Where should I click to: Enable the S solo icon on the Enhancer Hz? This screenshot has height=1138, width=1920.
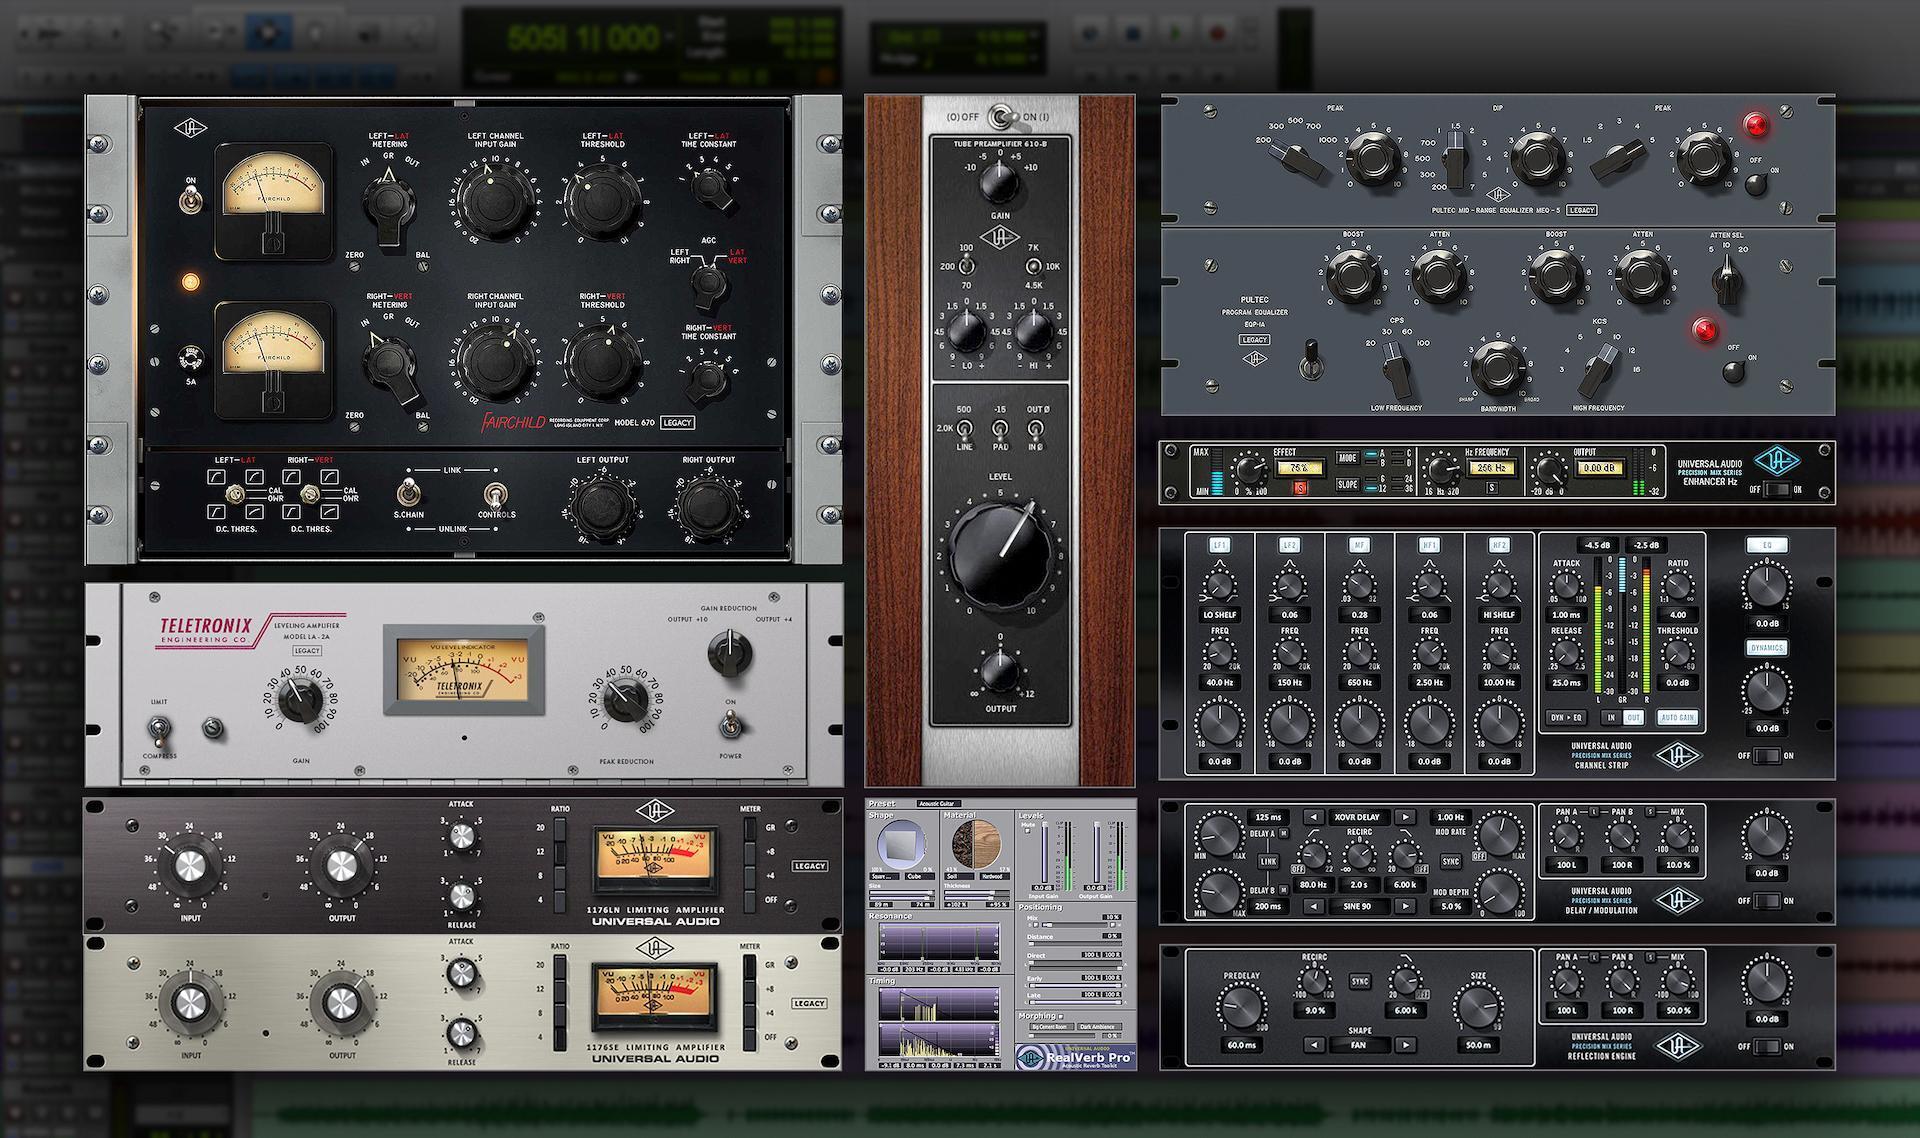[x=1491, y=490]
